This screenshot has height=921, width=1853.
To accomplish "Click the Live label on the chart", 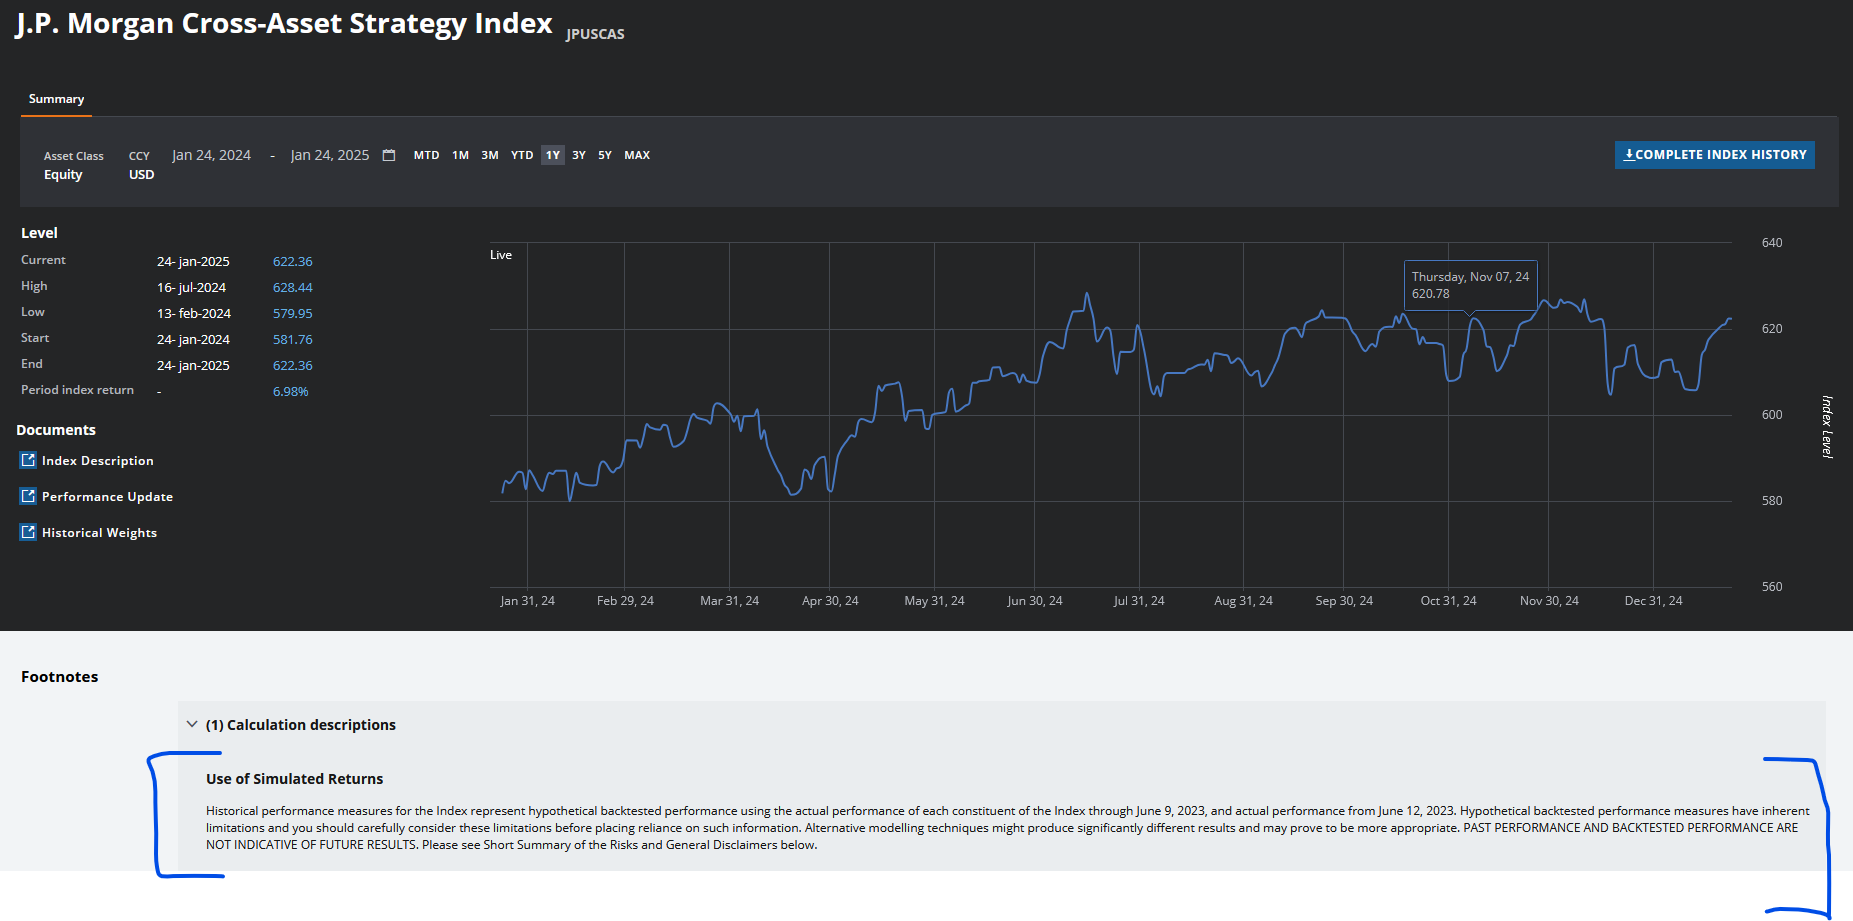I will pyautogui.click(x=501, y=255).
